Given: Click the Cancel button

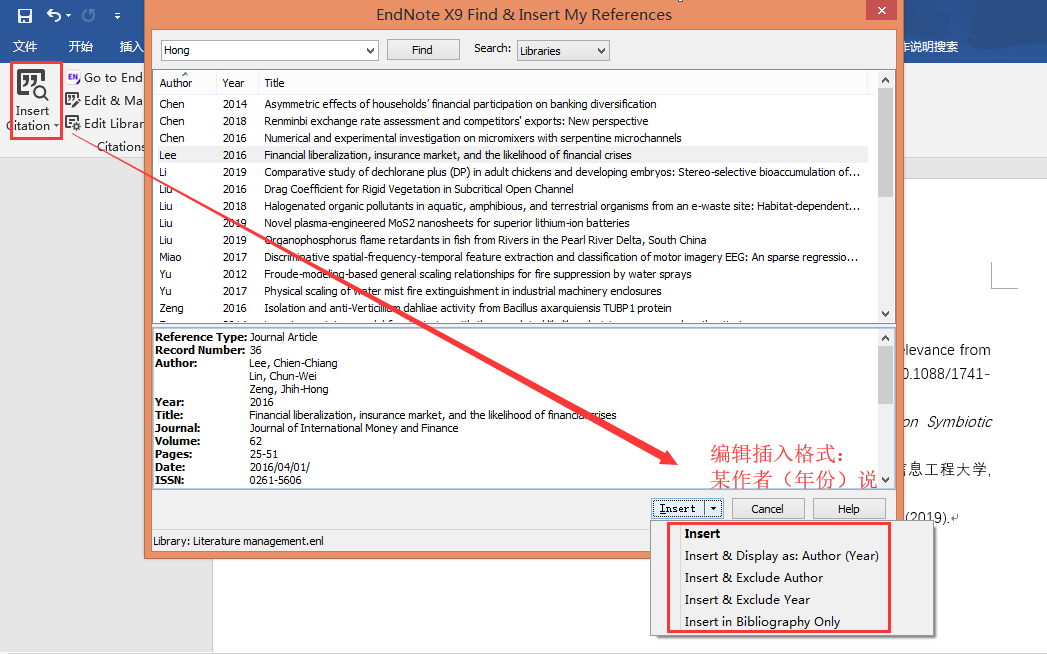Looking at the screenshot, I should pyautogui.click(x=768, y=509).
